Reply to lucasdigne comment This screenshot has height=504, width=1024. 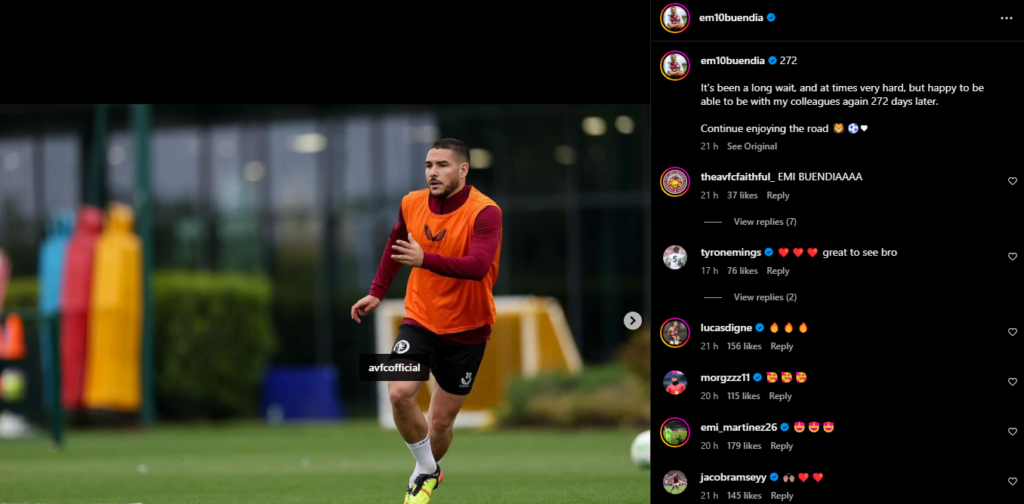pyautogui.click(x=782, y=347)
